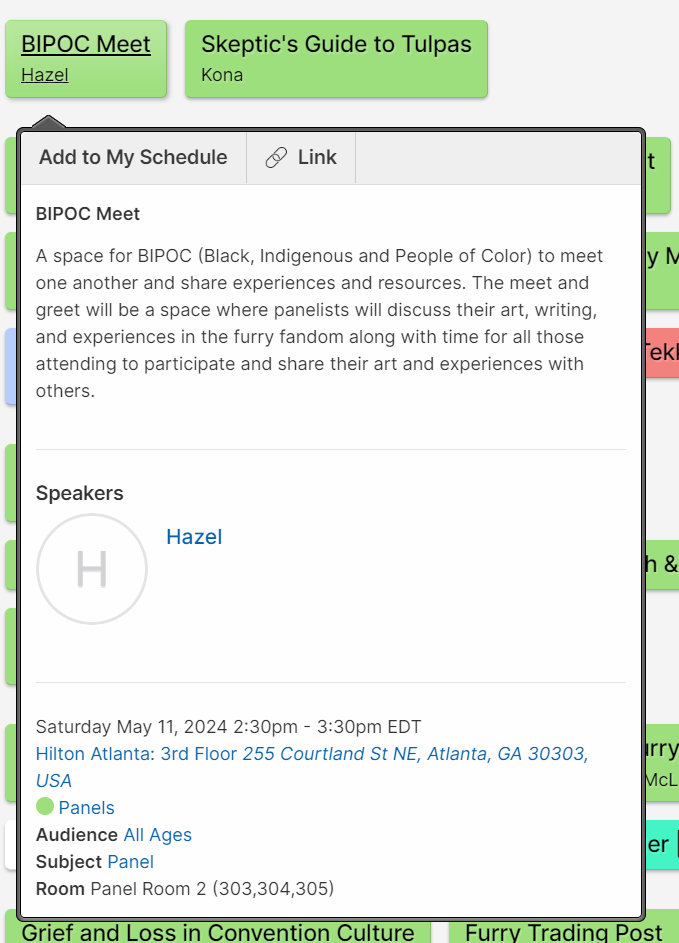Image resolution: width=679 pixels, height=943 pixels.
Task: Click the Link button in popup
Action: [x=301, y=158]
